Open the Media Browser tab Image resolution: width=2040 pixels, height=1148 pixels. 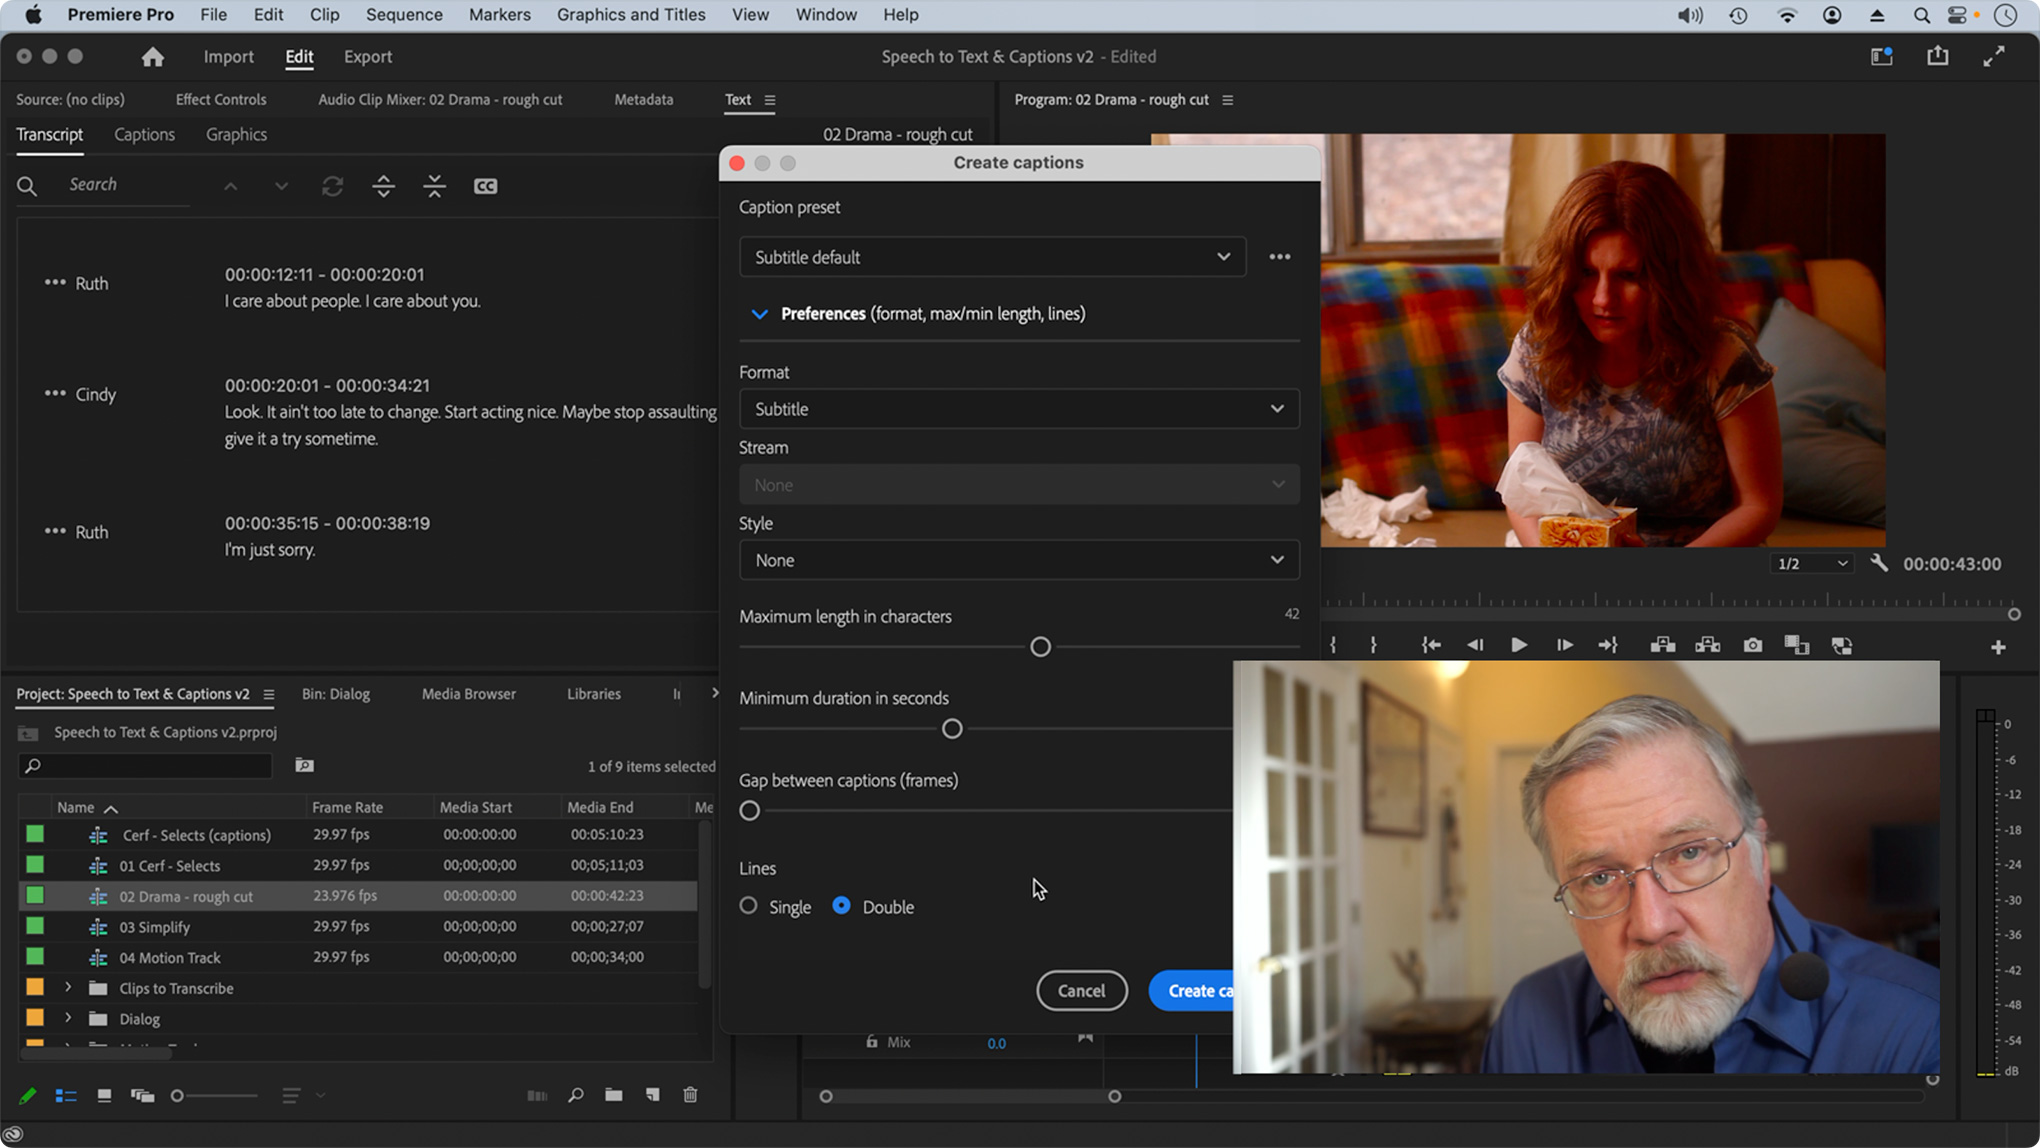click(x=468, y=693)
